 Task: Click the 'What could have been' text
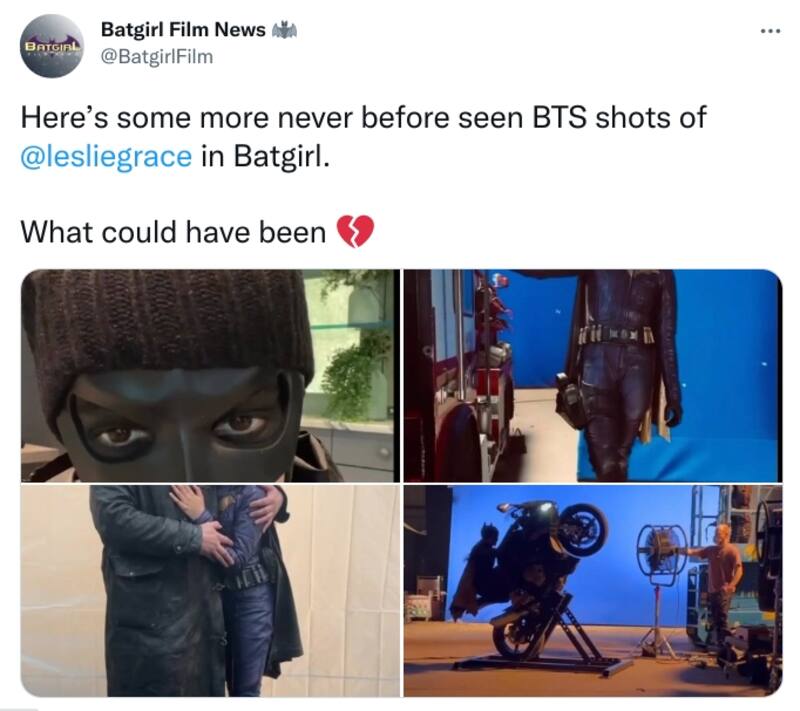[x=173, y=232]
